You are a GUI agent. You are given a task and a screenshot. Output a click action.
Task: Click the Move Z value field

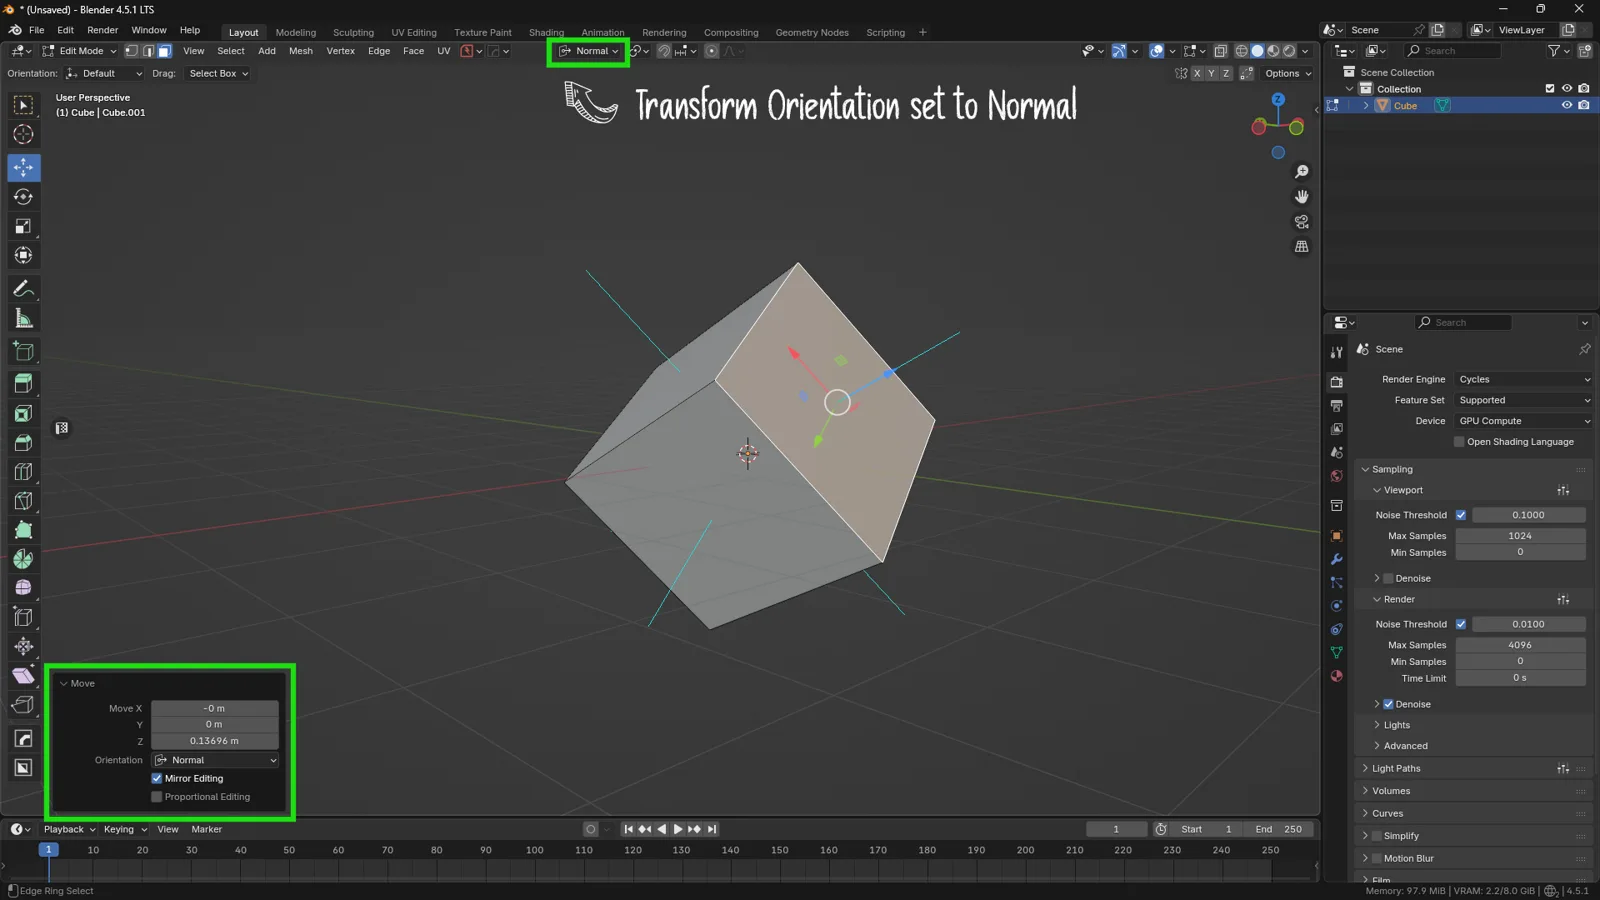[x=215, y=741]
